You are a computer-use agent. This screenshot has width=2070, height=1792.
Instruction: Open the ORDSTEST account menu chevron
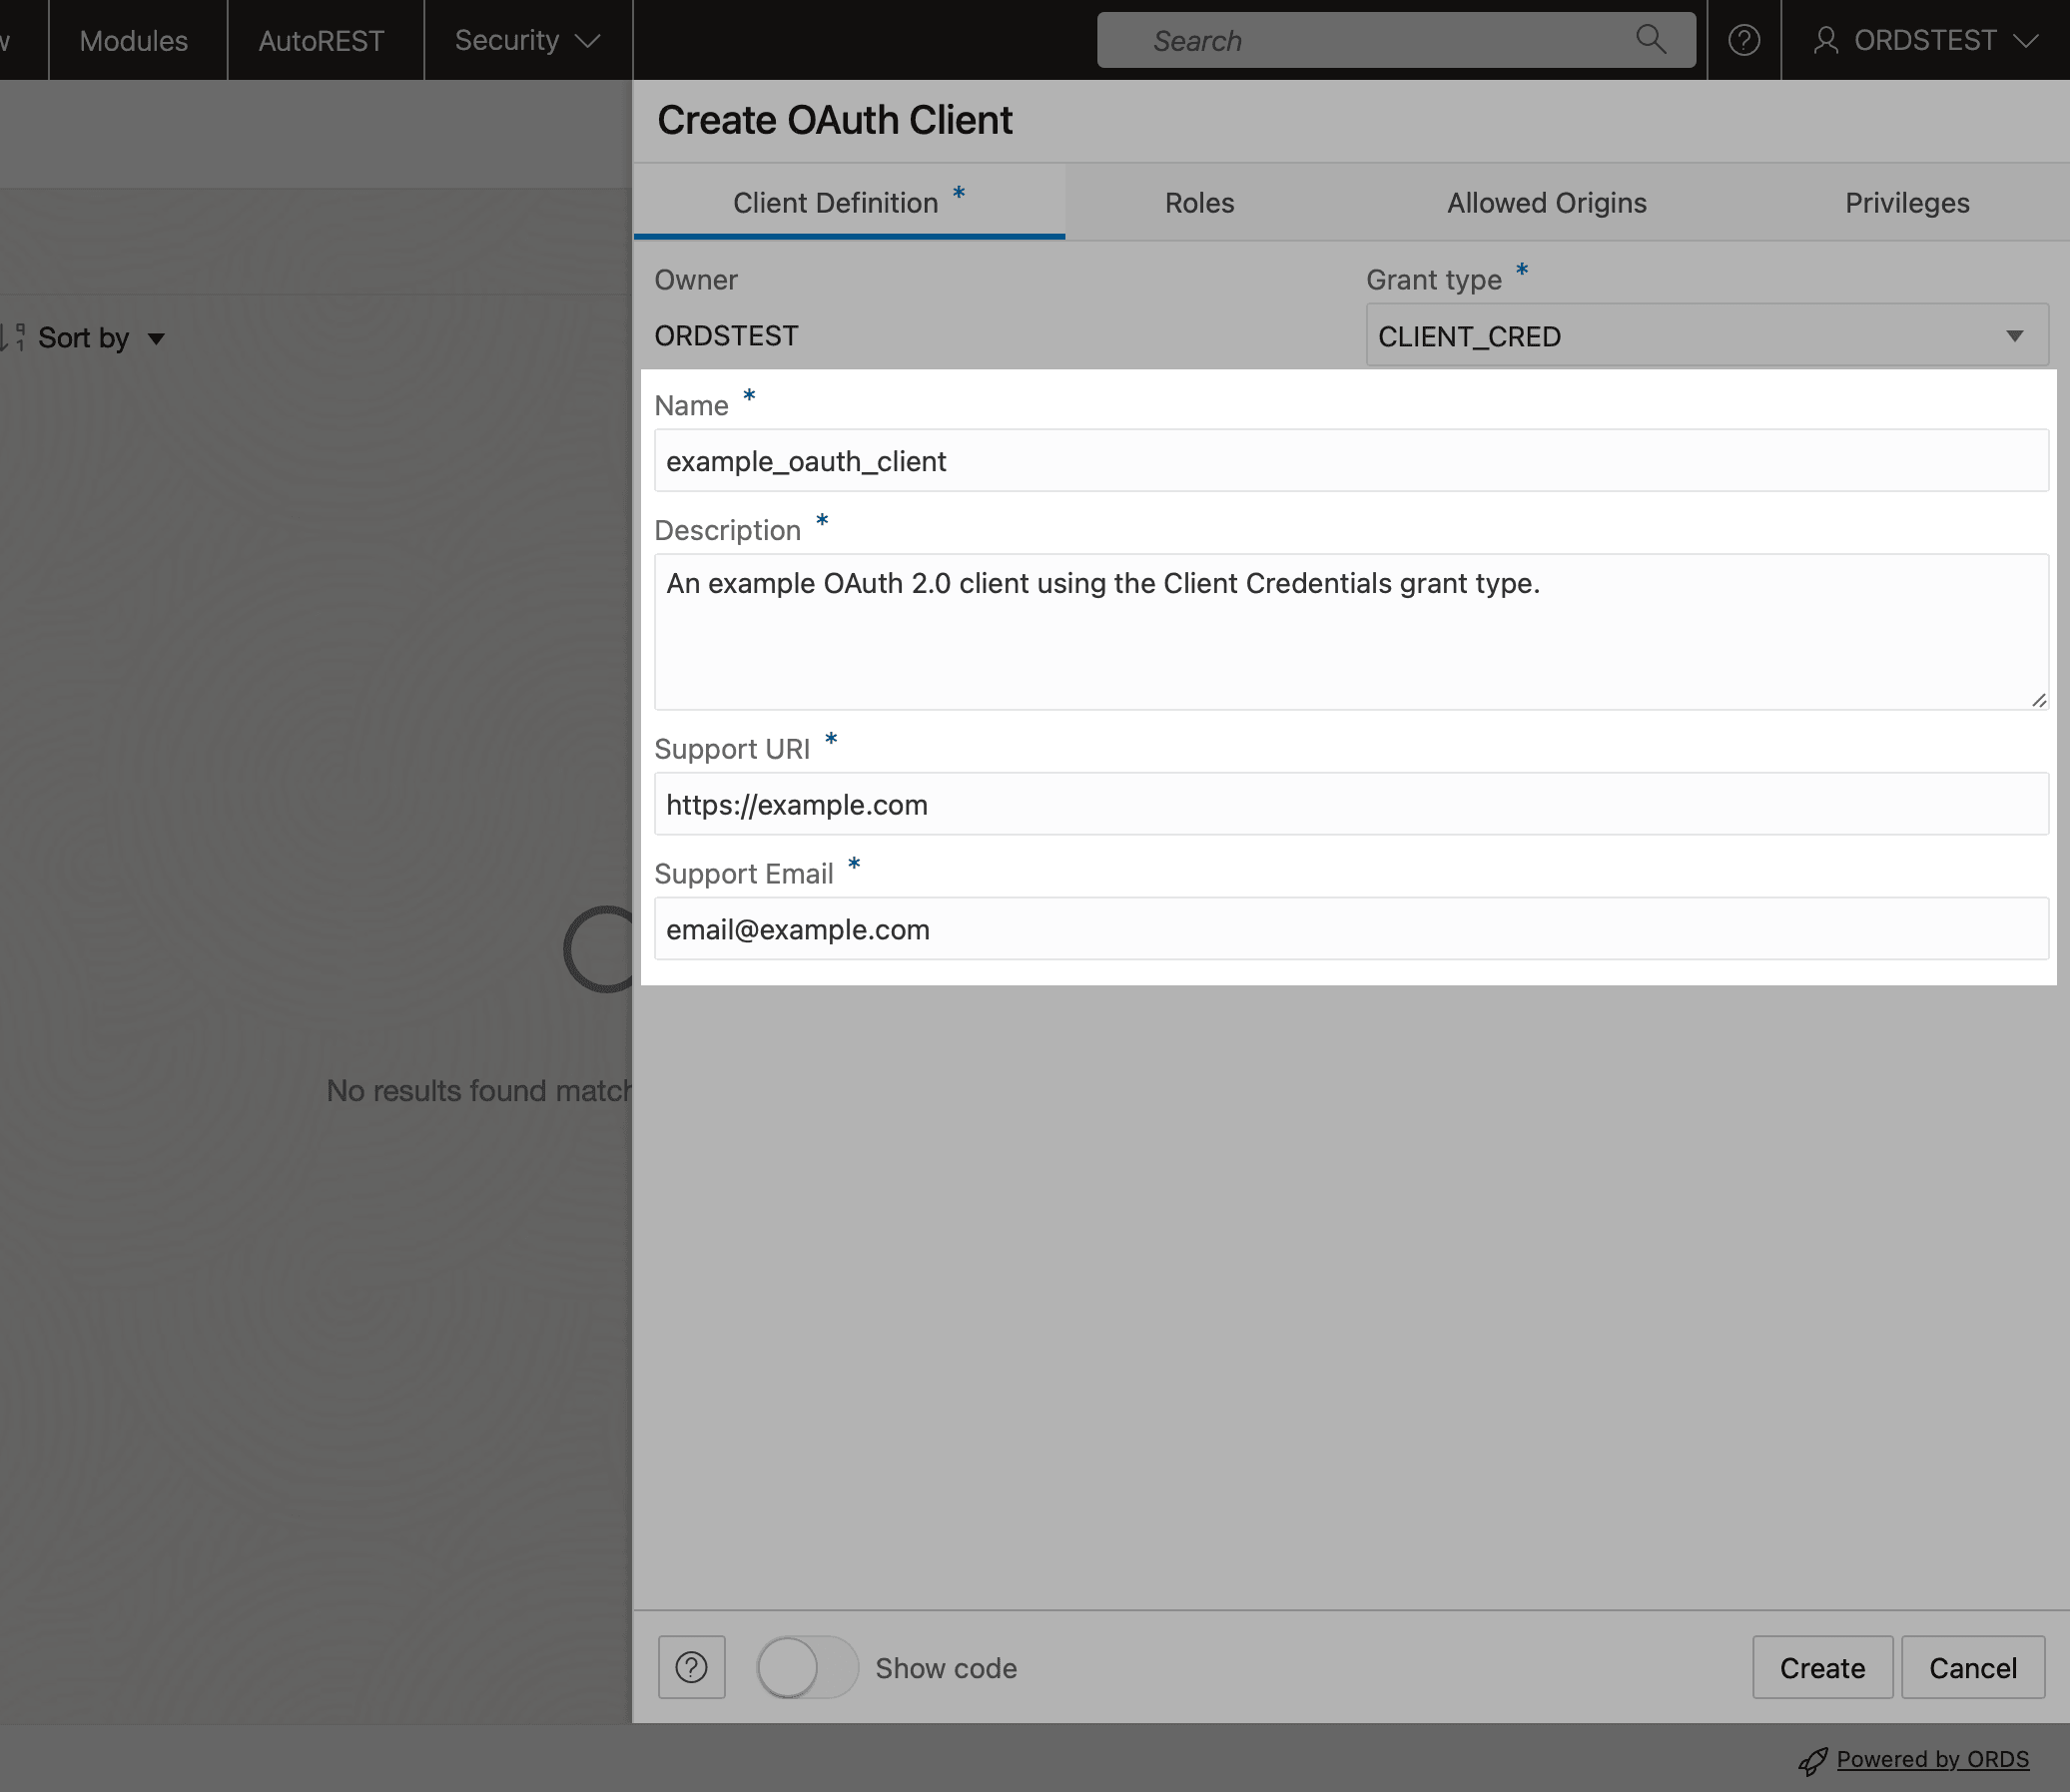2026,41
